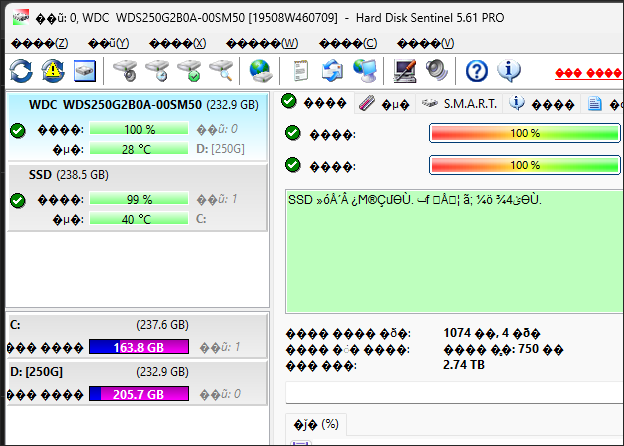Click the empty white field below 2.74 TB
The image size is (624, 446).
coord(454,393)
